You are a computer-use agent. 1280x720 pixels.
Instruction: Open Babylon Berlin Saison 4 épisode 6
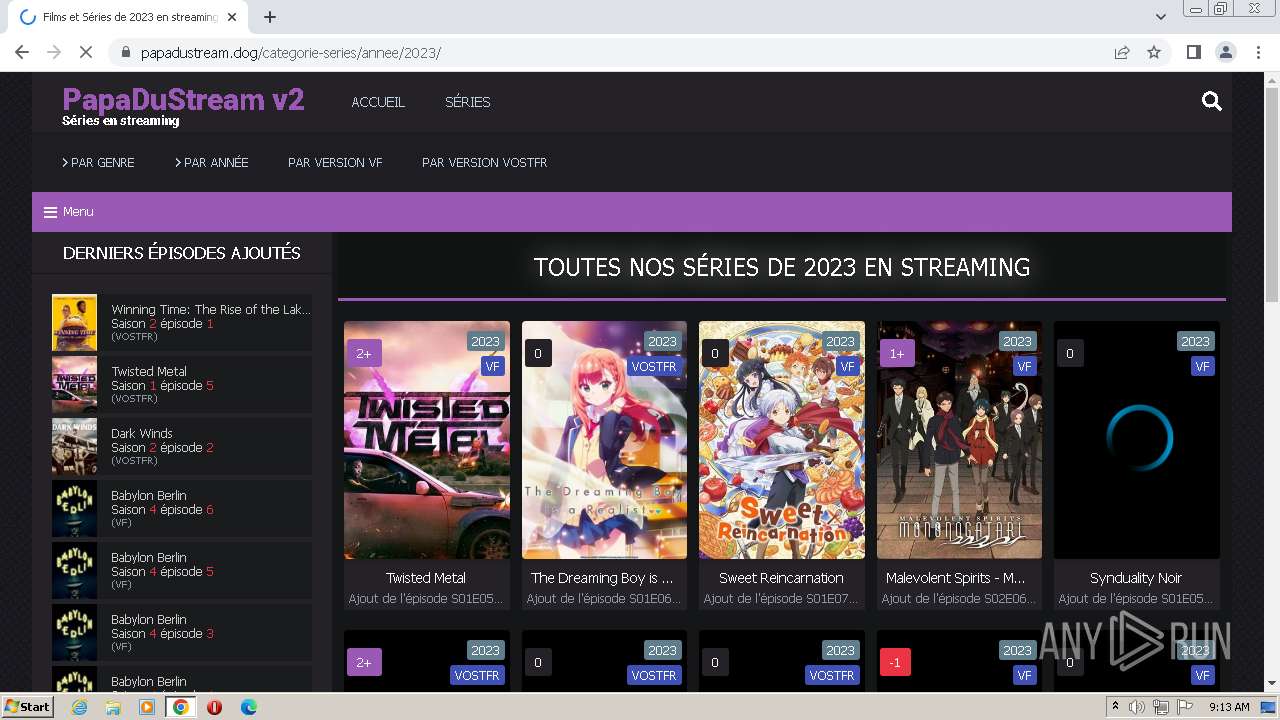(182, 508)
